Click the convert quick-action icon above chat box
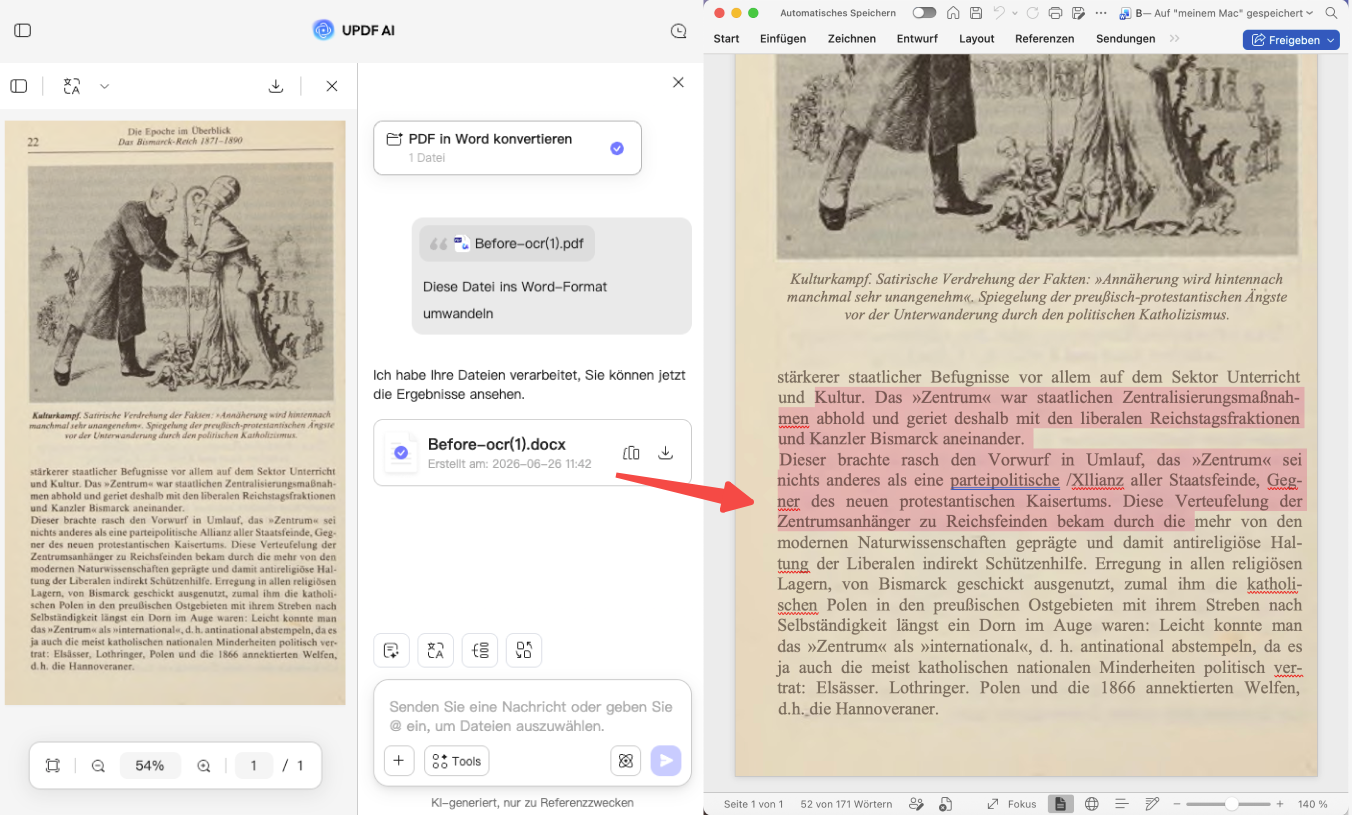 point(524,650)
